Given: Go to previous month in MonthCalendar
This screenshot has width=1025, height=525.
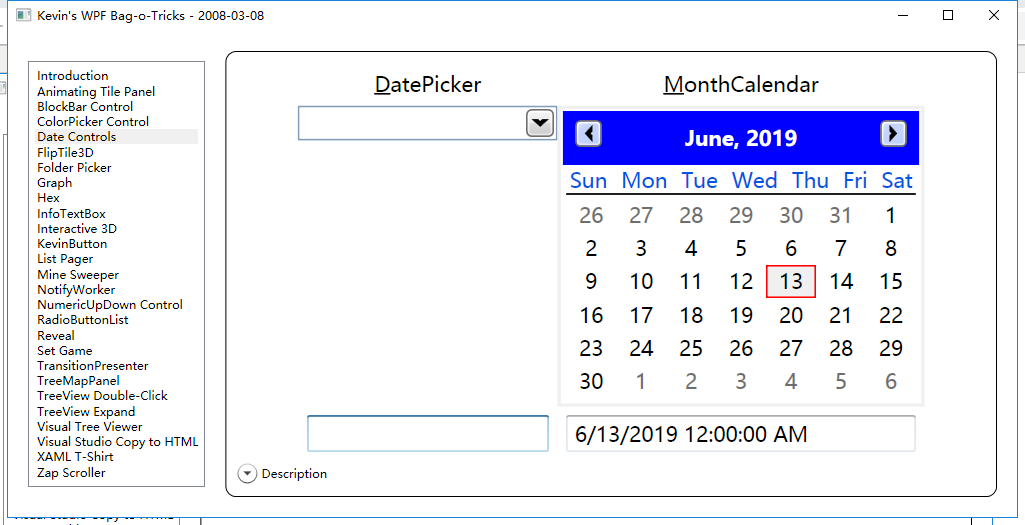Looking at the screenshot, I should click(x=588, y=134).
